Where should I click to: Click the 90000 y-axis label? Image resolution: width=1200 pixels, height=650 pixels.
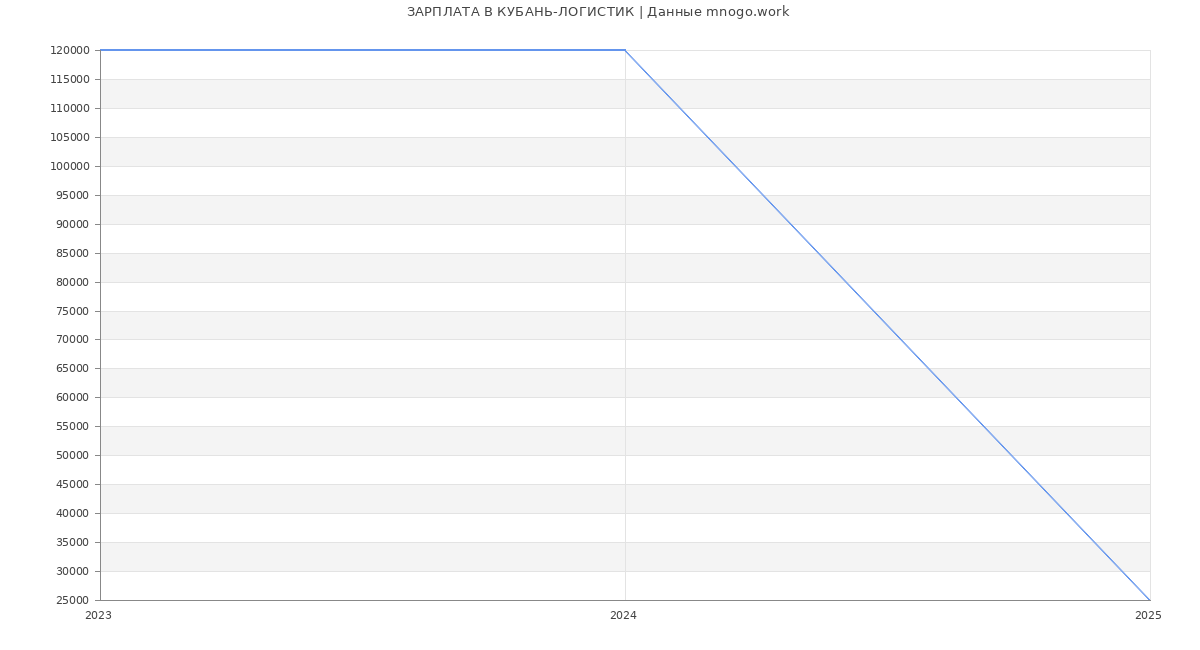(72, 224)
